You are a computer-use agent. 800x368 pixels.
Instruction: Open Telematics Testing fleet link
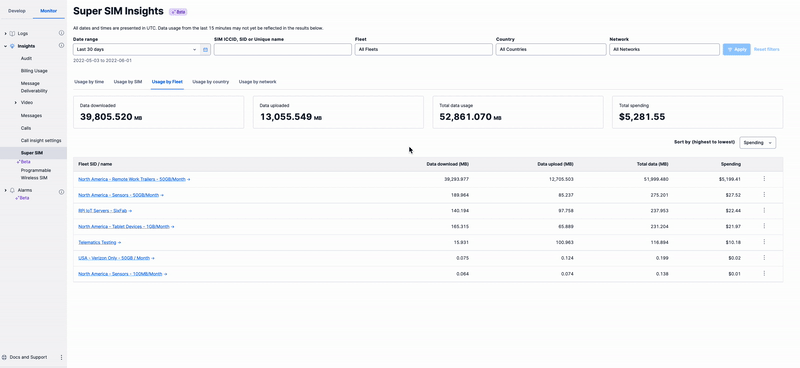pyautogui.click(x=99, y=242)
